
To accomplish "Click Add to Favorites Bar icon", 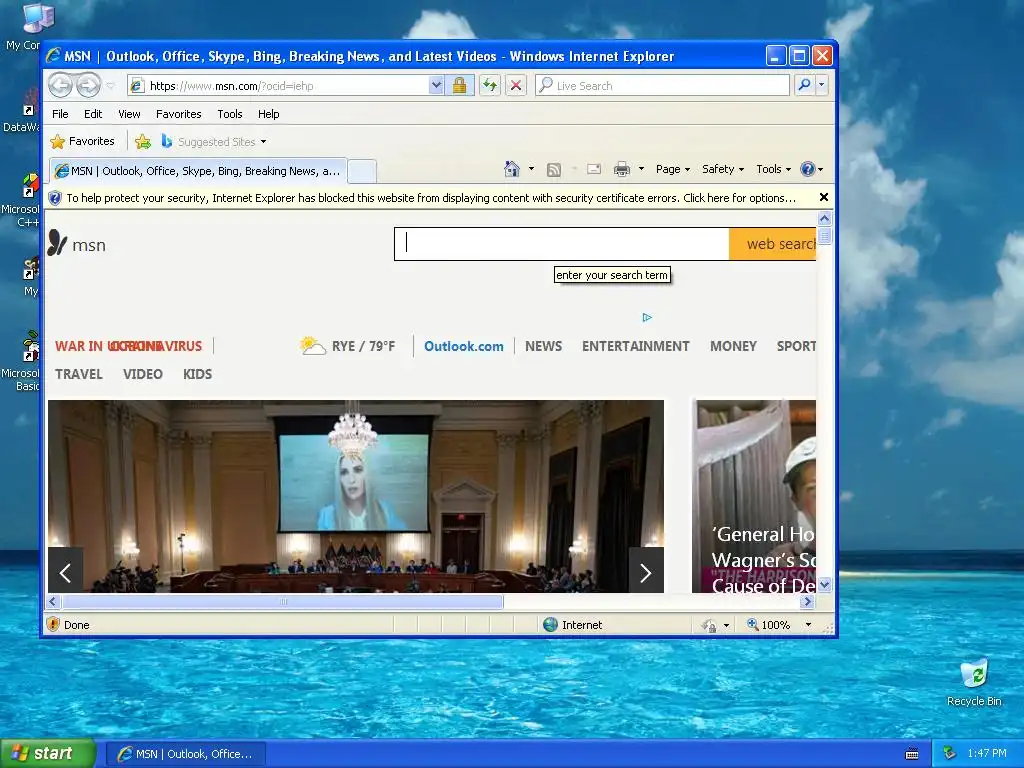I will tap(143, 142).
